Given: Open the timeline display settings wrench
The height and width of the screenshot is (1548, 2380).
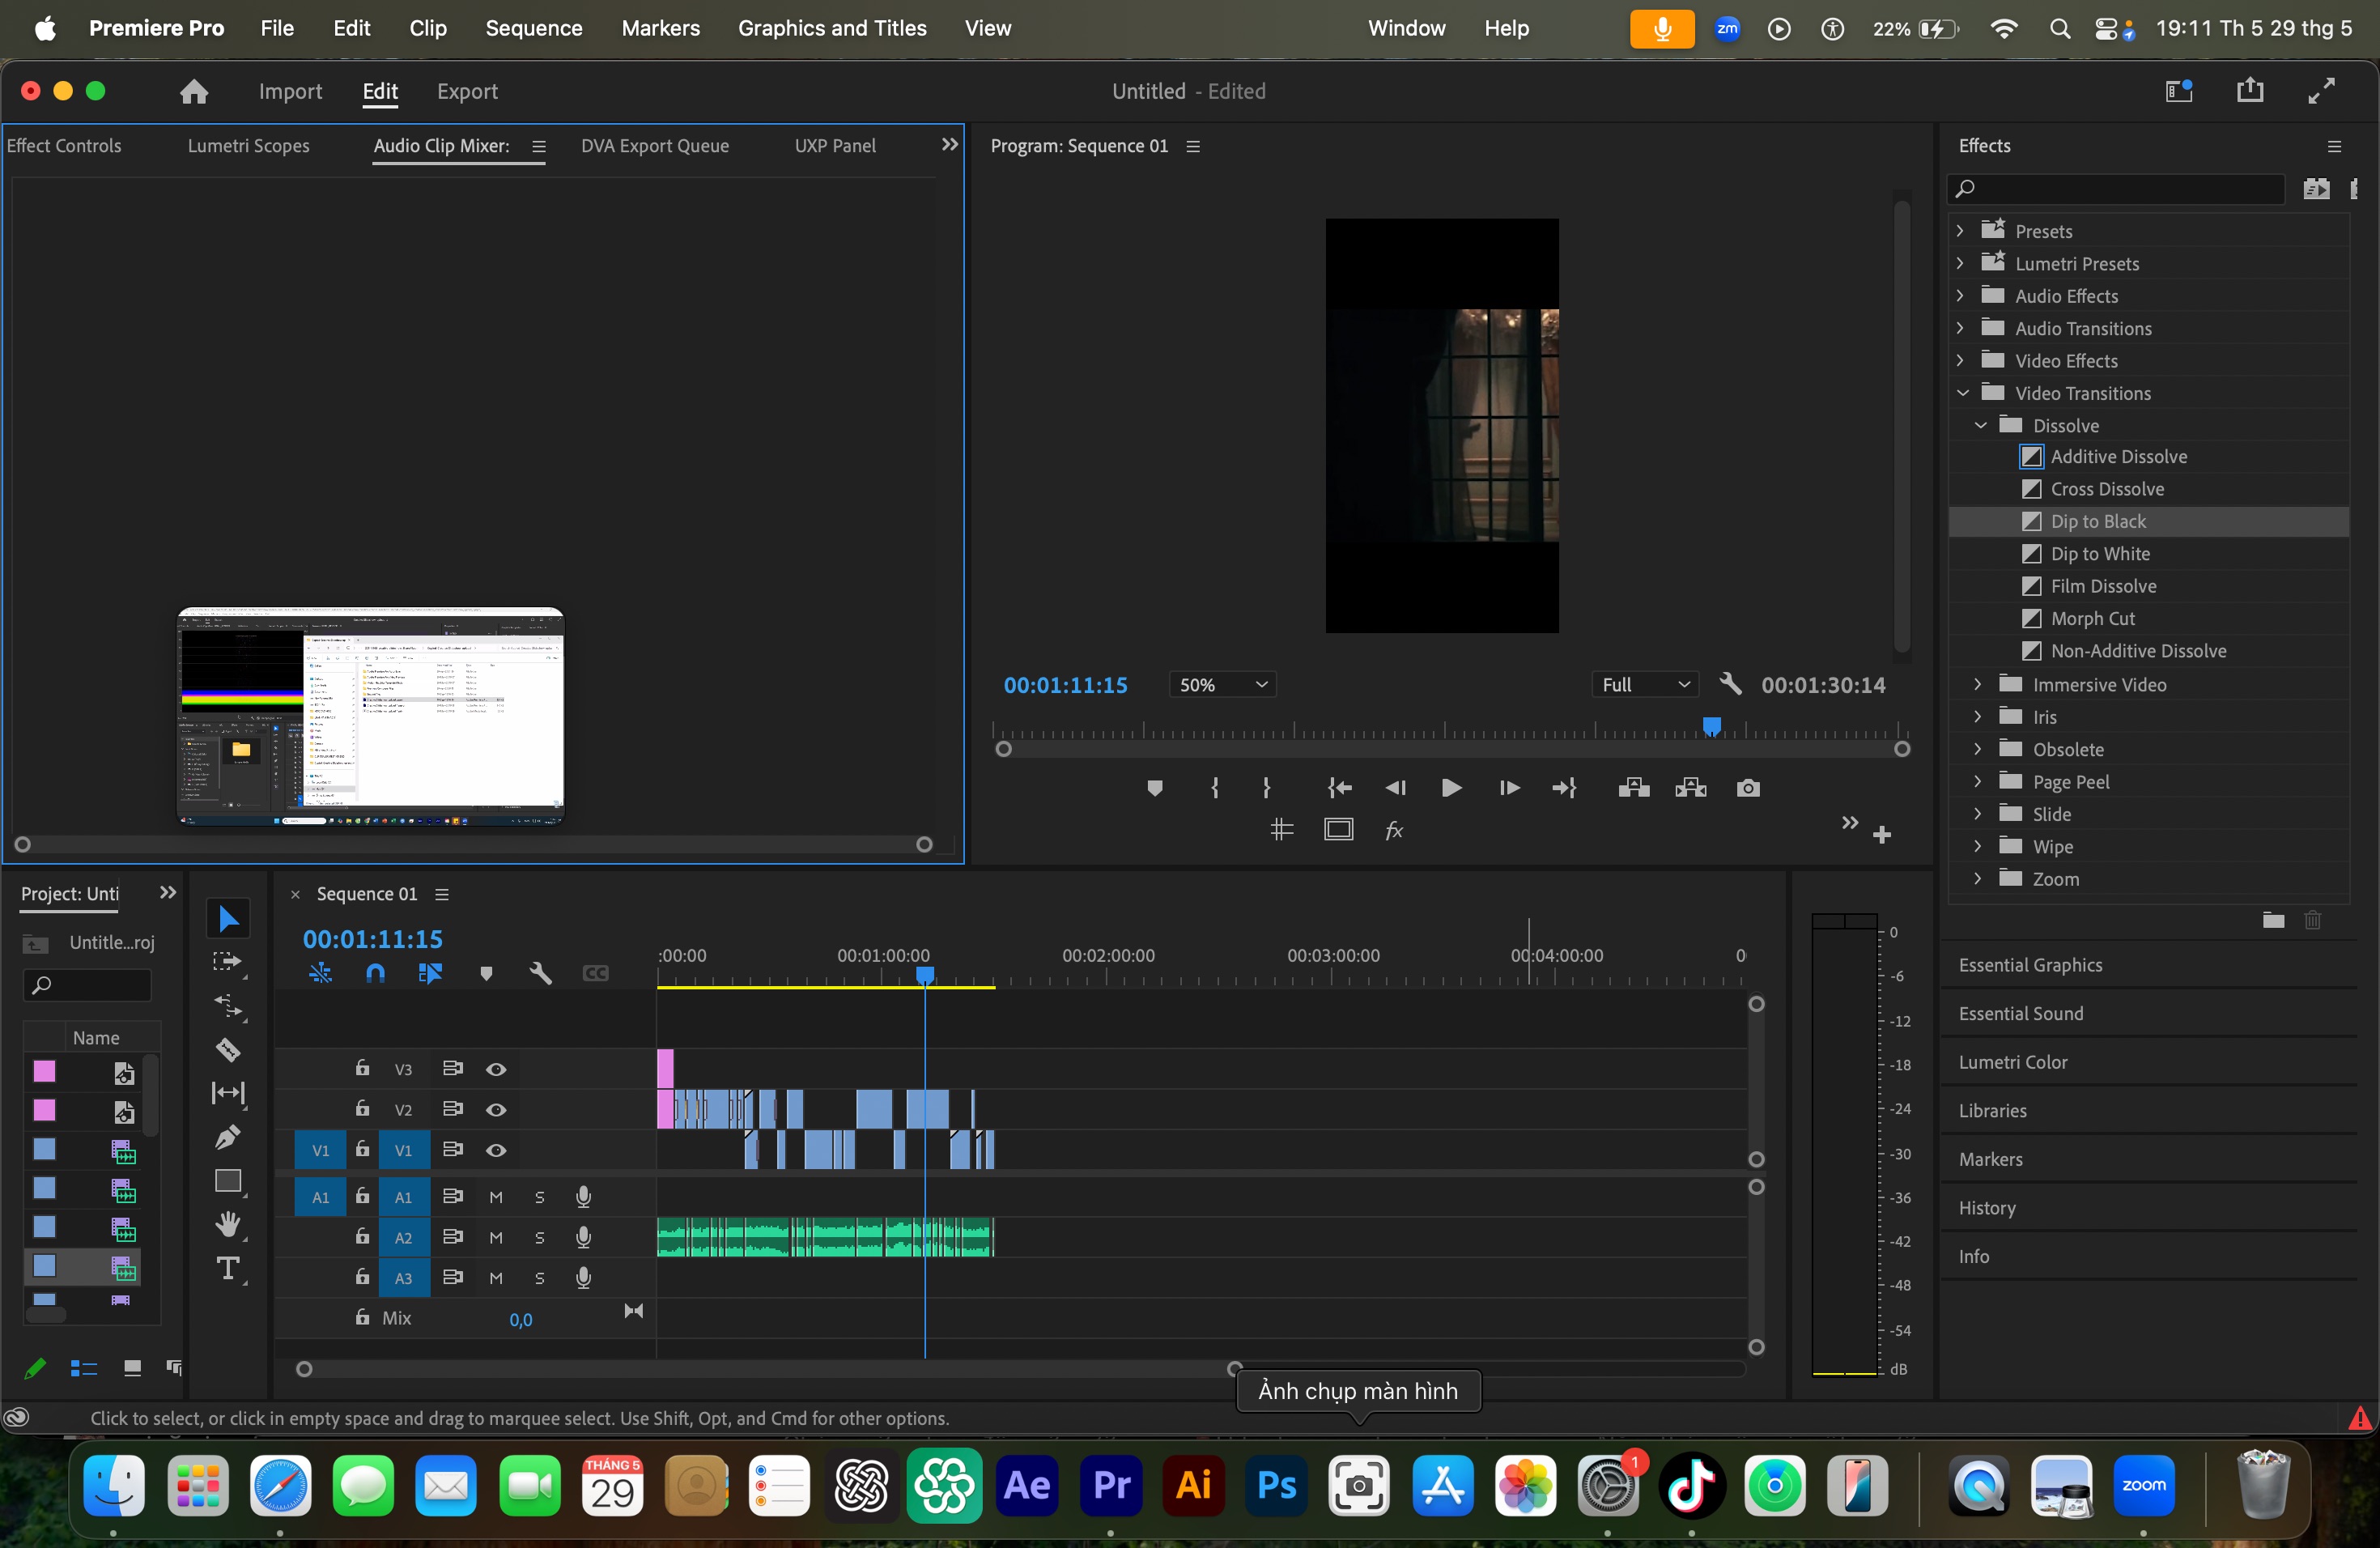Looking at the screenshot, I should pos(540,973).
